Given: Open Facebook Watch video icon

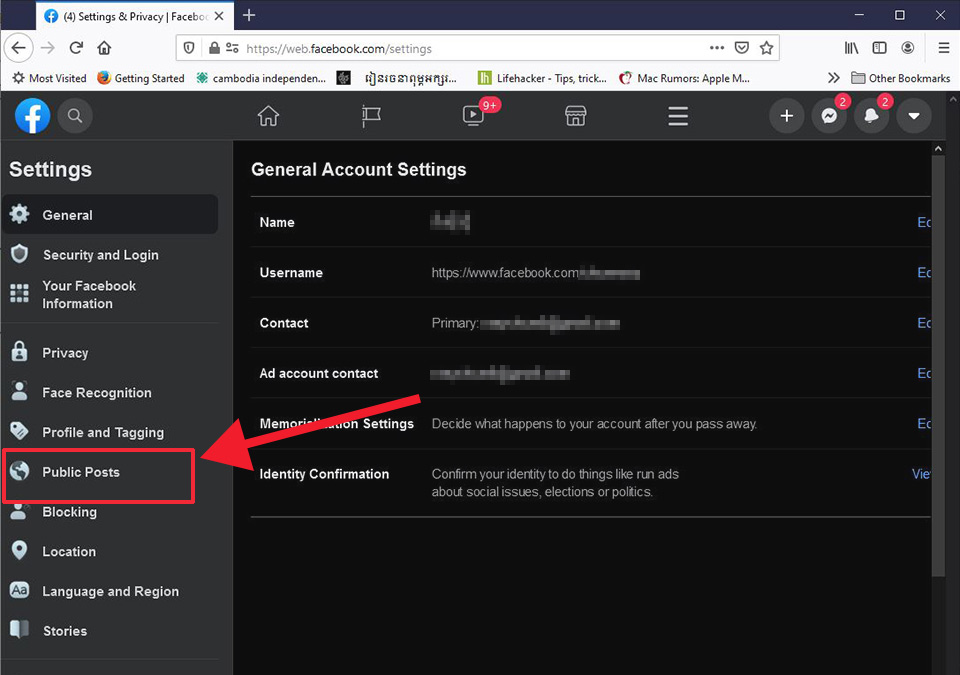Looking at the screenshot, I should coord(473,116).
